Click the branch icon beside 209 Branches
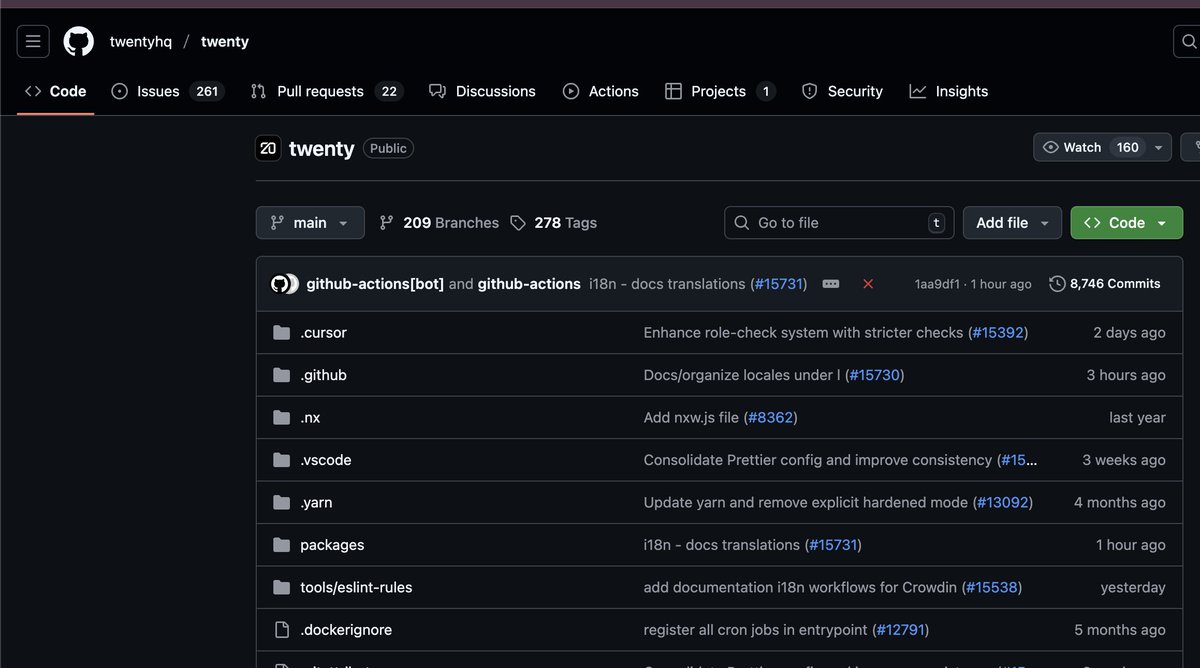The image size is (1200, 668). coord(387,223)
